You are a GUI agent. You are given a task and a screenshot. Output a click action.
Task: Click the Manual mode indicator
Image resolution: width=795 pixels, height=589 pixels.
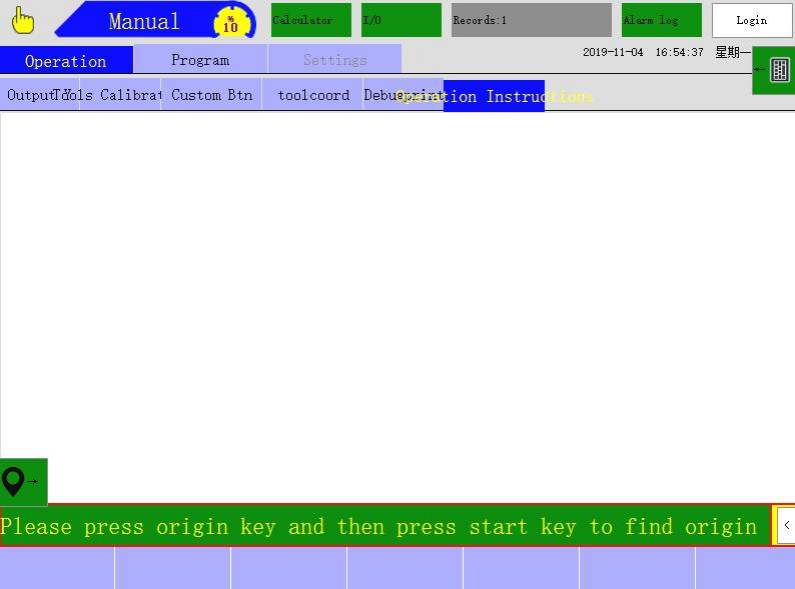(144, 22)
